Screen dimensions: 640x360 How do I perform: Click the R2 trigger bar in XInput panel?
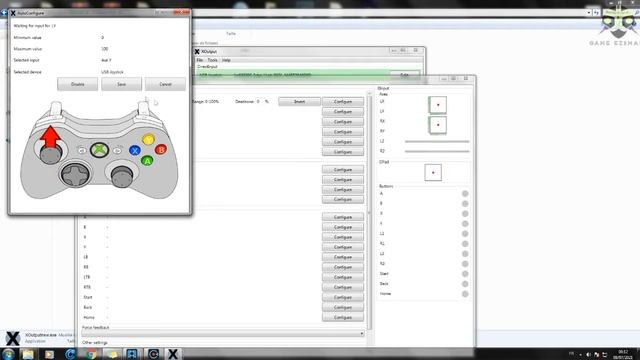click(437, 151)
